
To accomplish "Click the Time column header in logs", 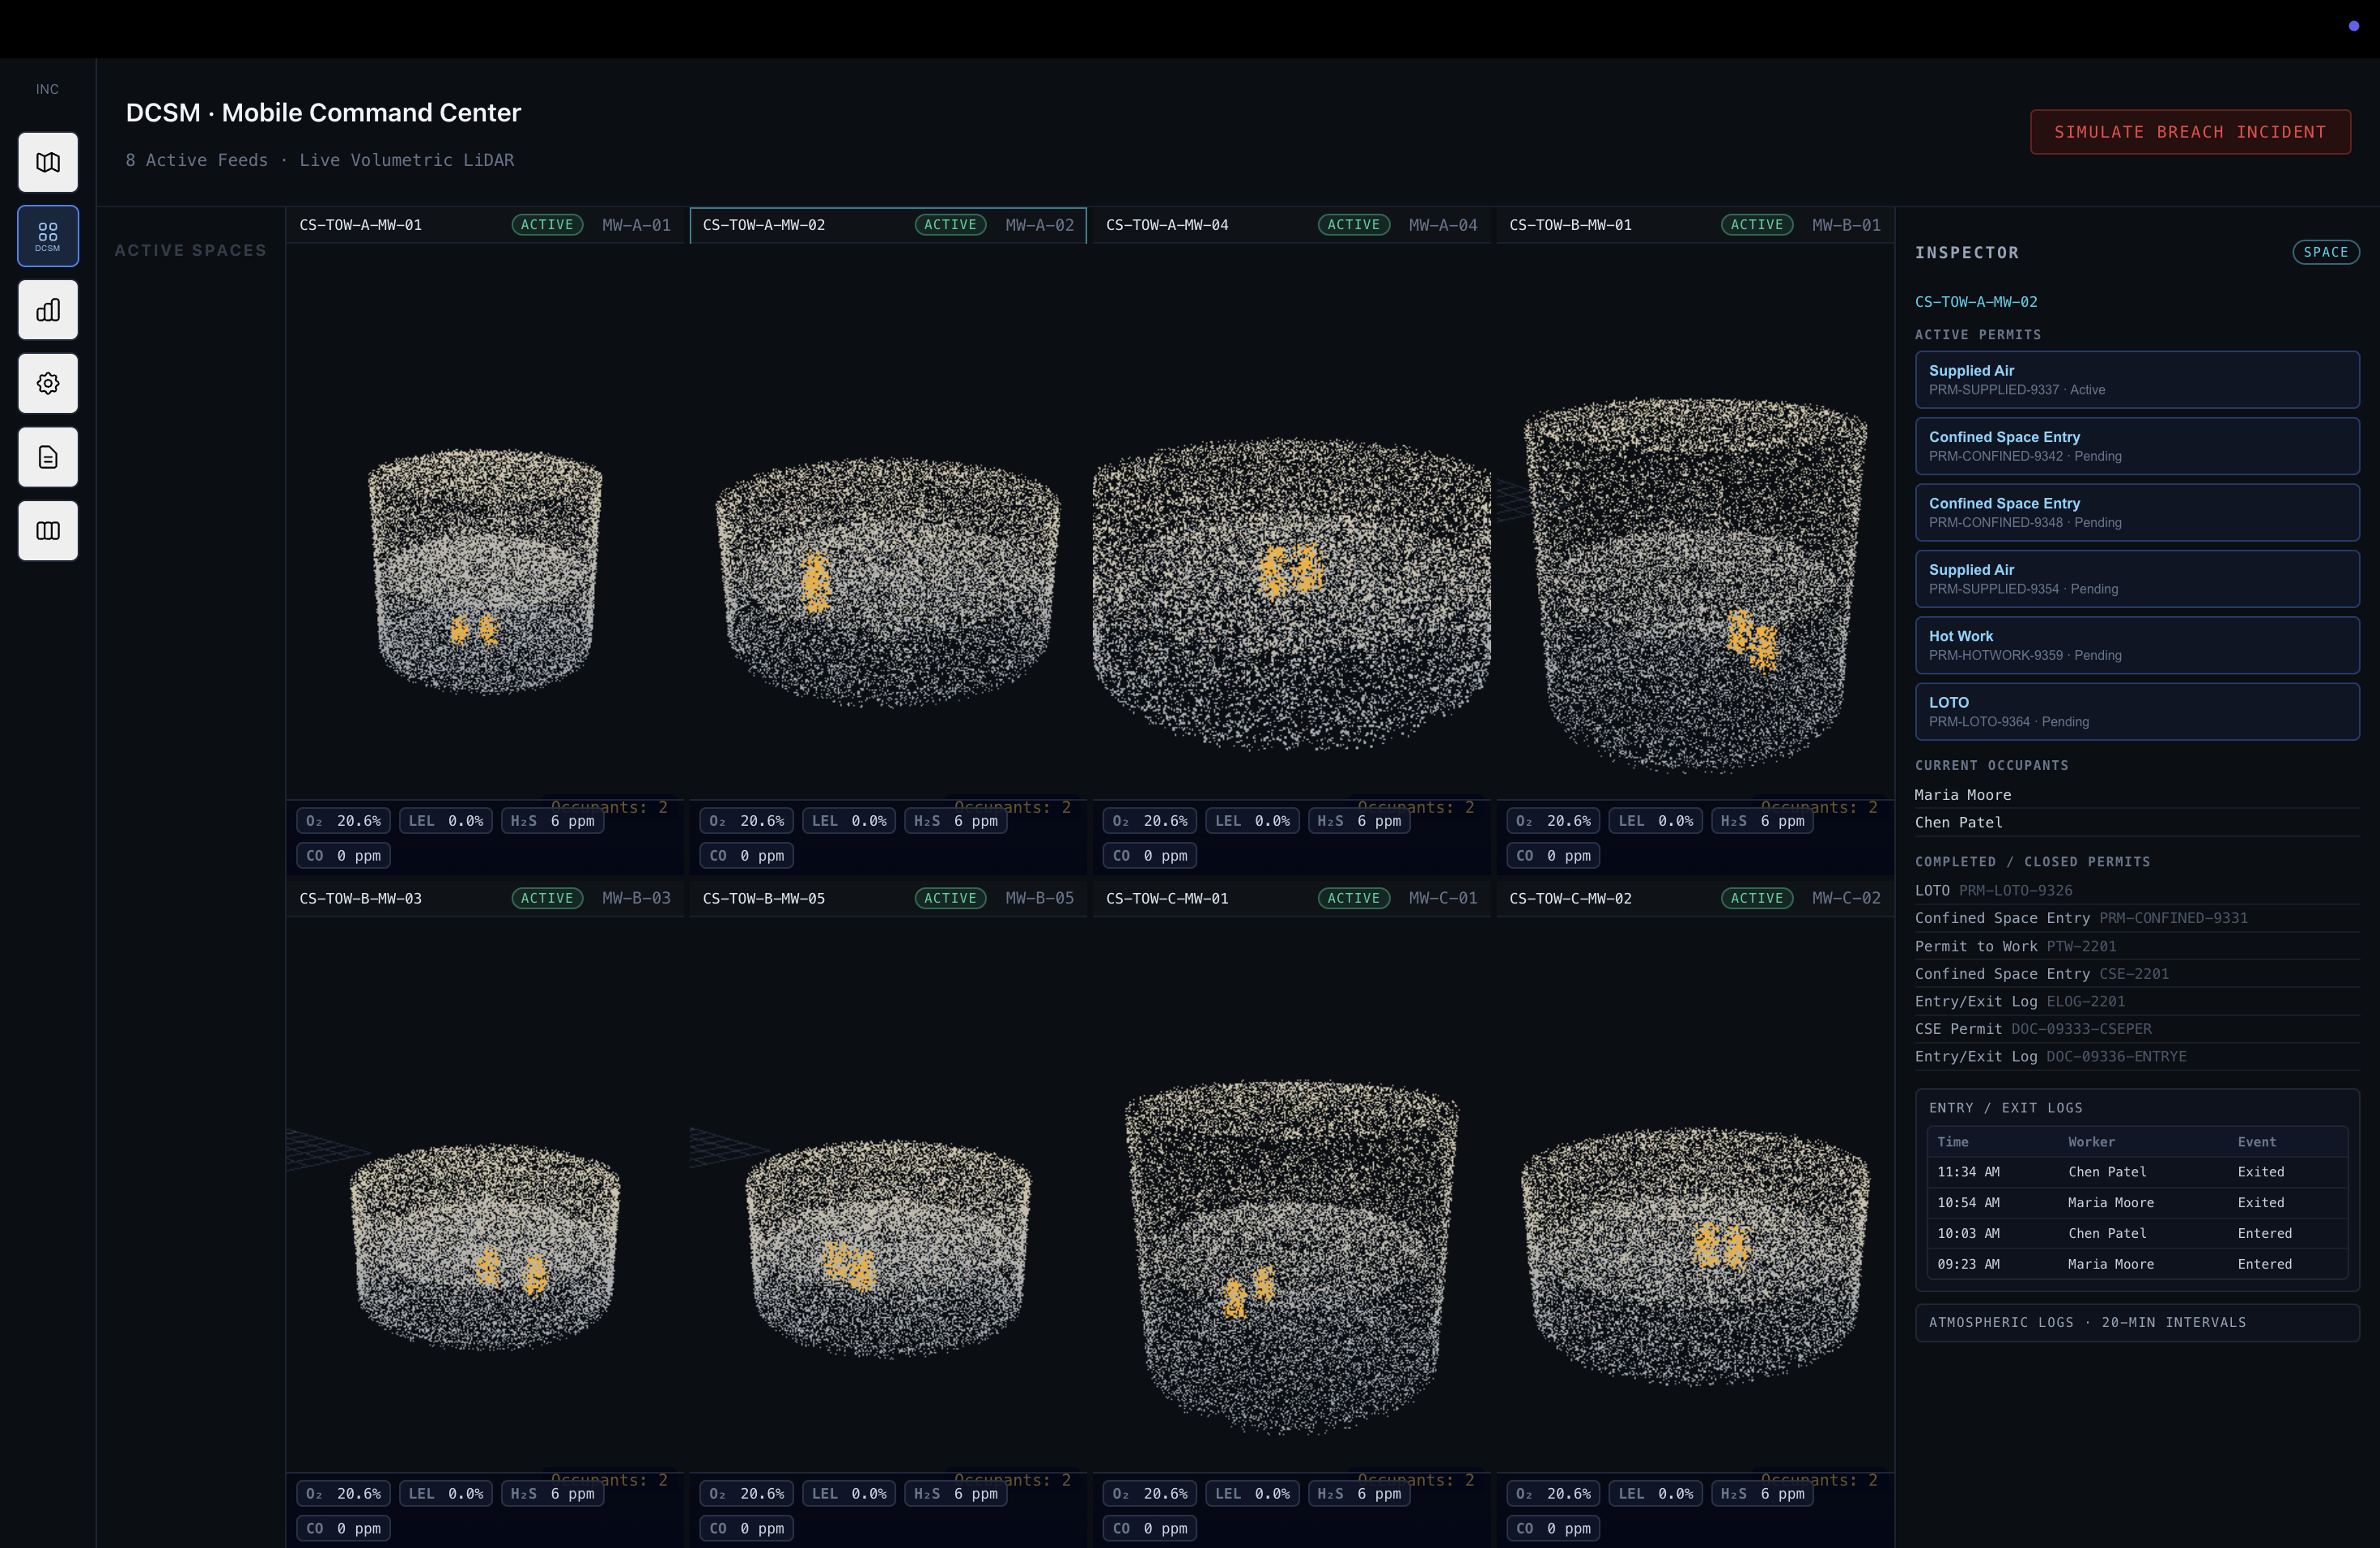I will (1952, 1142).
